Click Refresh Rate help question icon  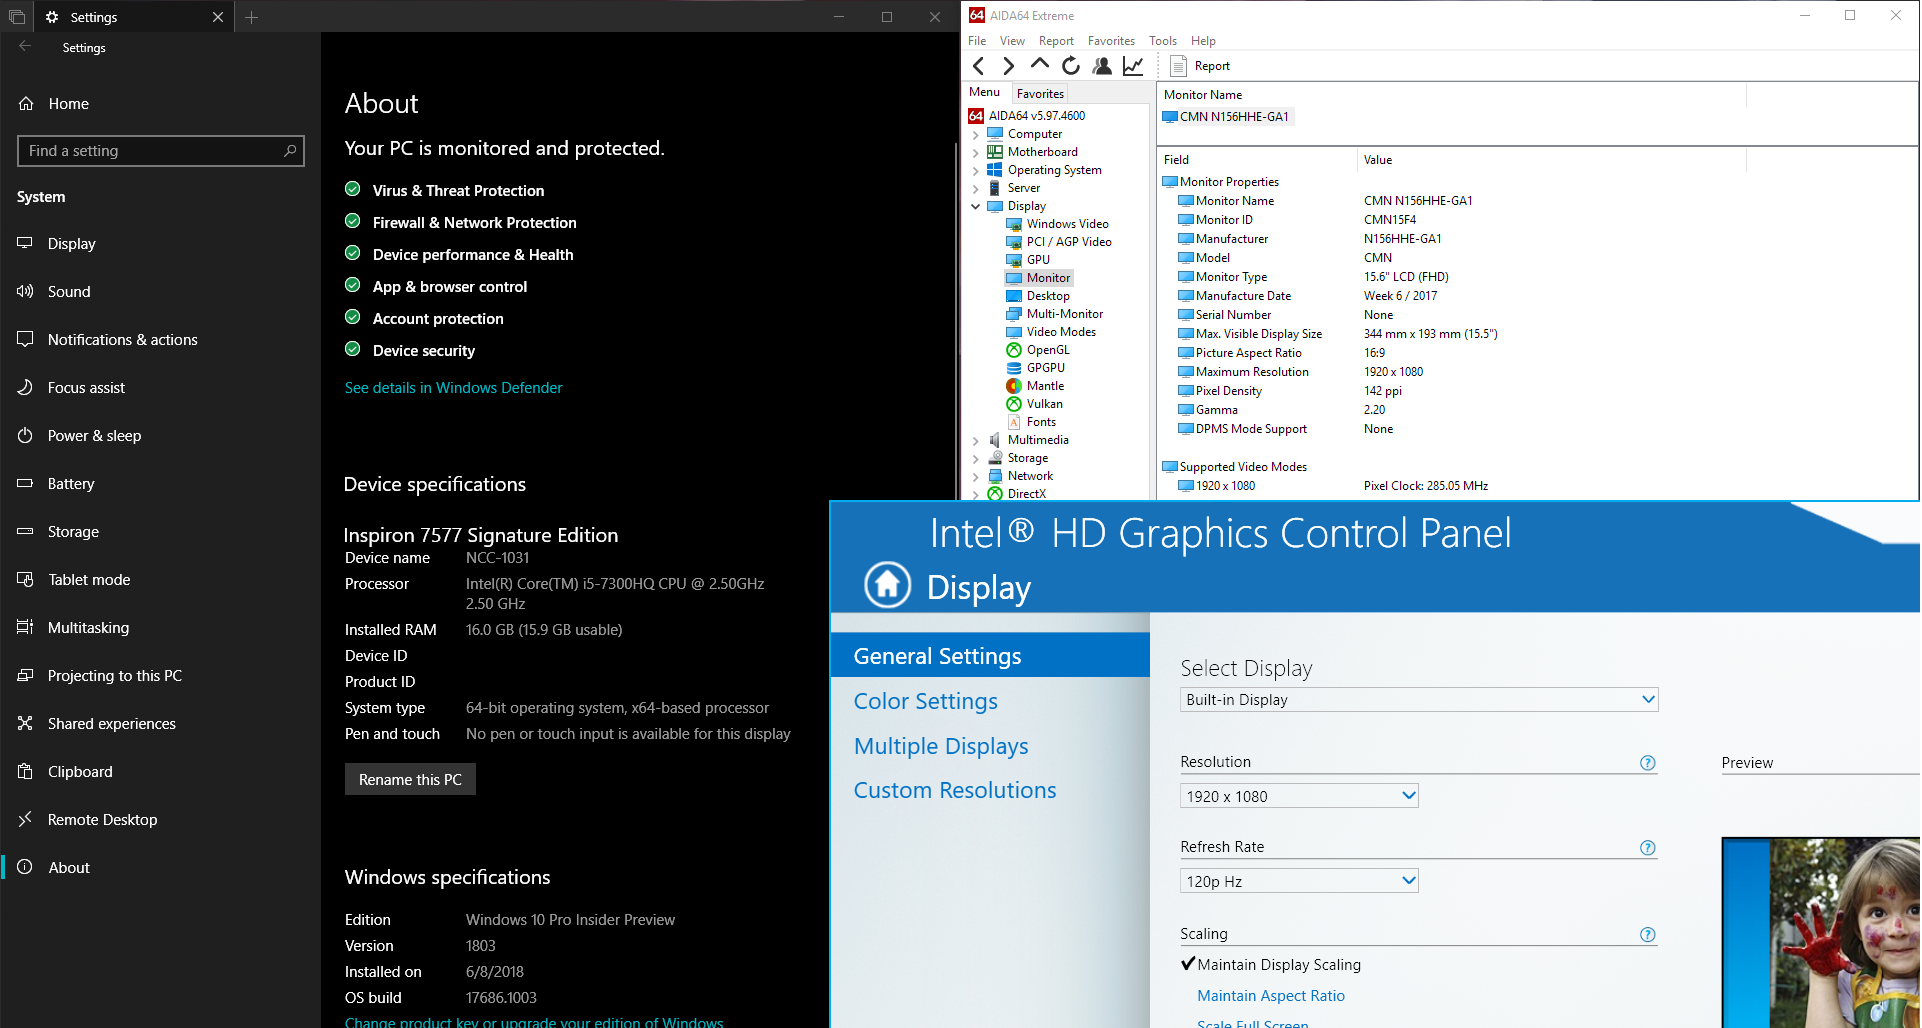(1648, 848)
